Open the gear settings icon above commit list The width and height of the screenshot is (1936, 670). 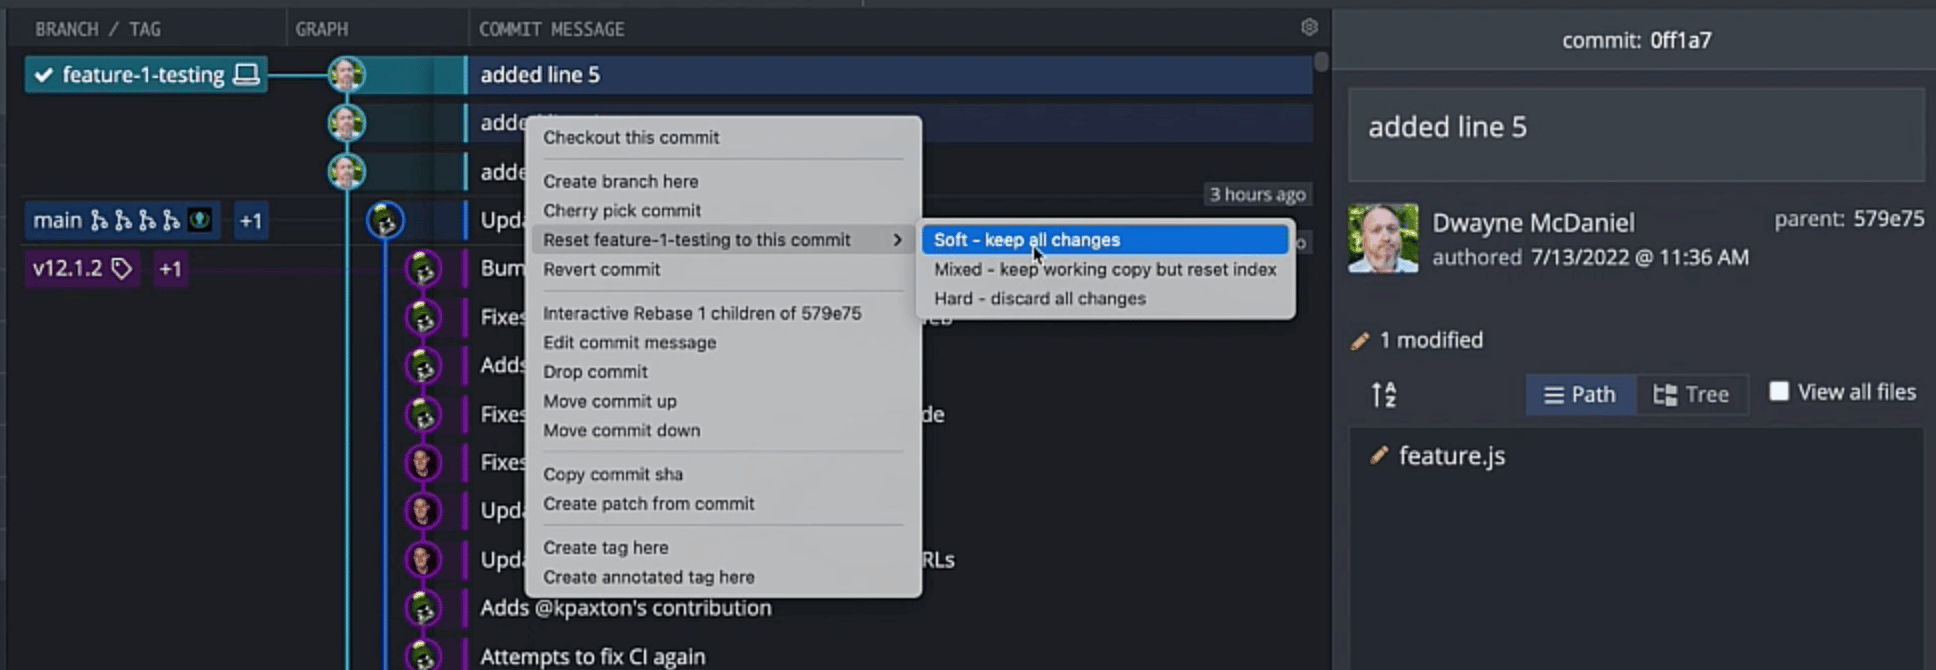pos(1308,28)
